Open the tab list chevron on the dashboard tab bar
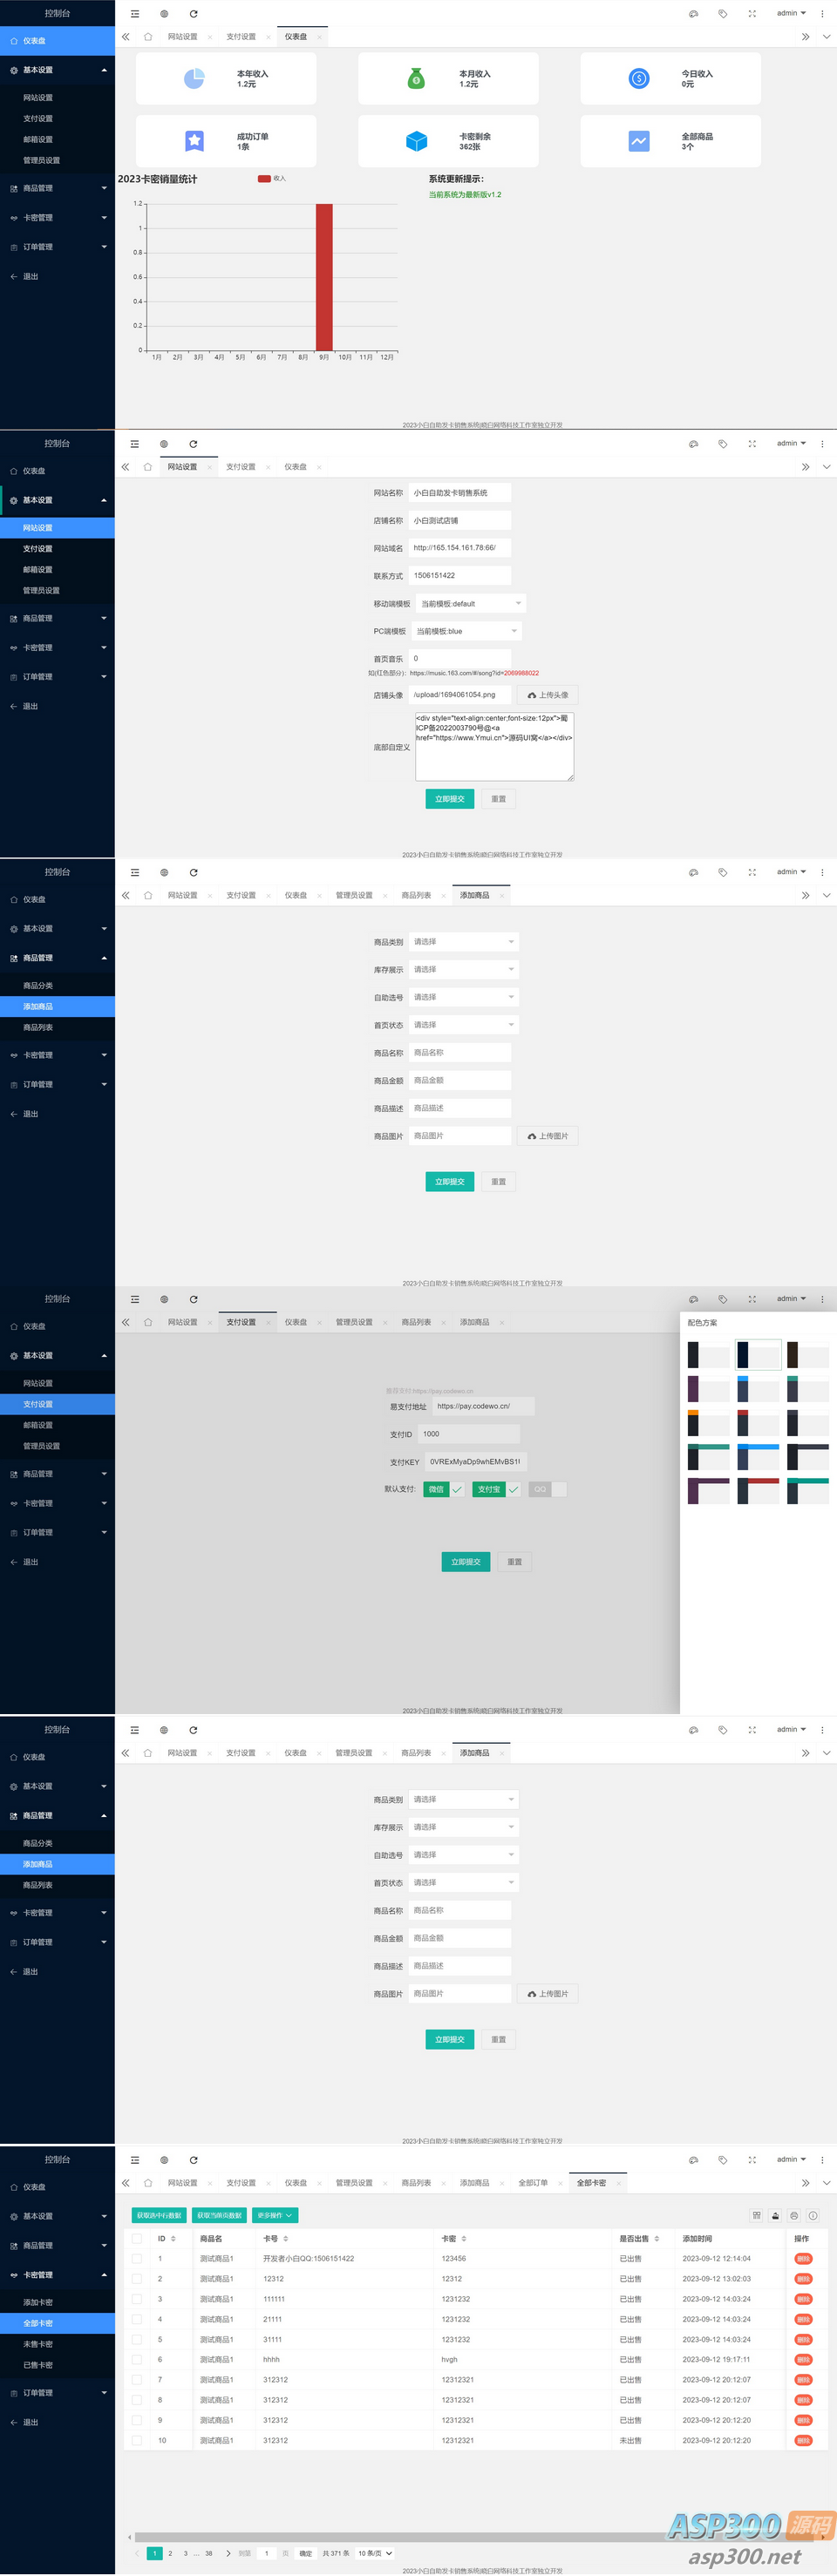 pos(826,36)
